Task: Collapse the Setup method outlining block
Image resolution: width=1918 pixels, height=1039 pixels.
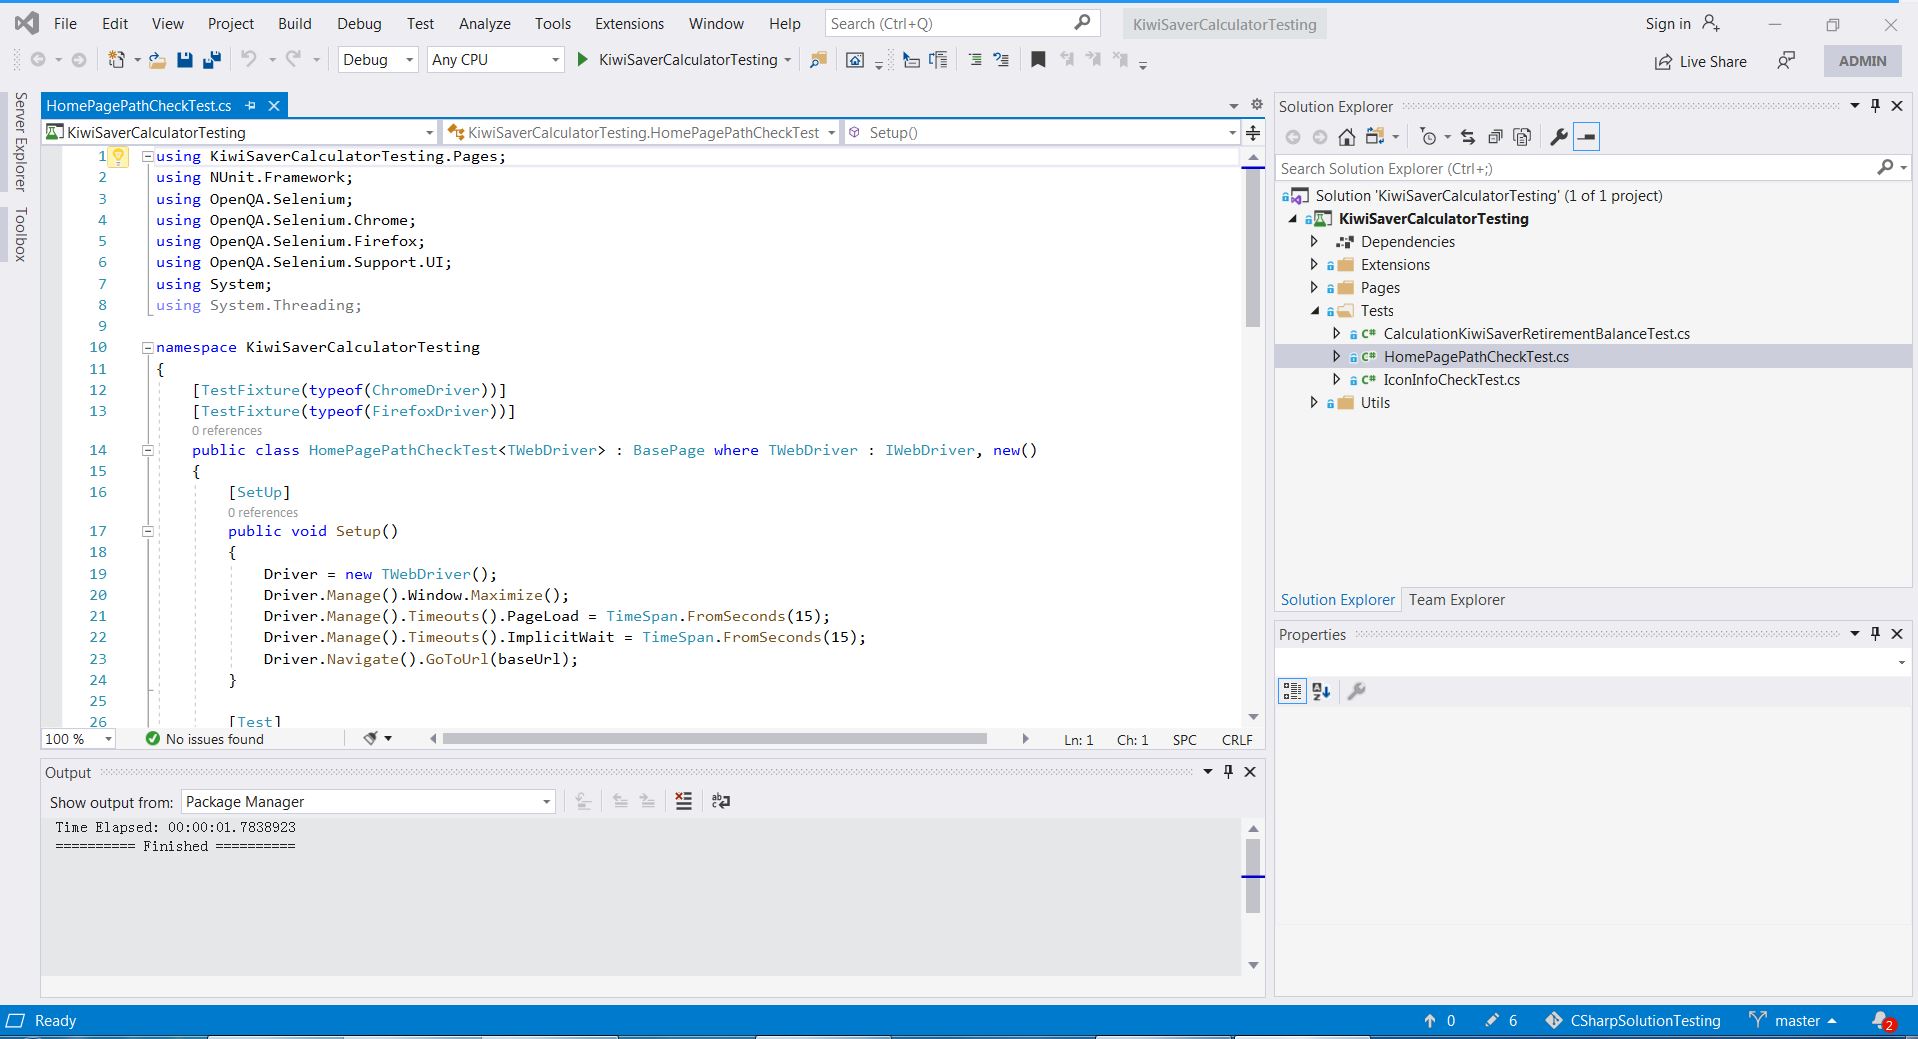Action: pos(147,532)
